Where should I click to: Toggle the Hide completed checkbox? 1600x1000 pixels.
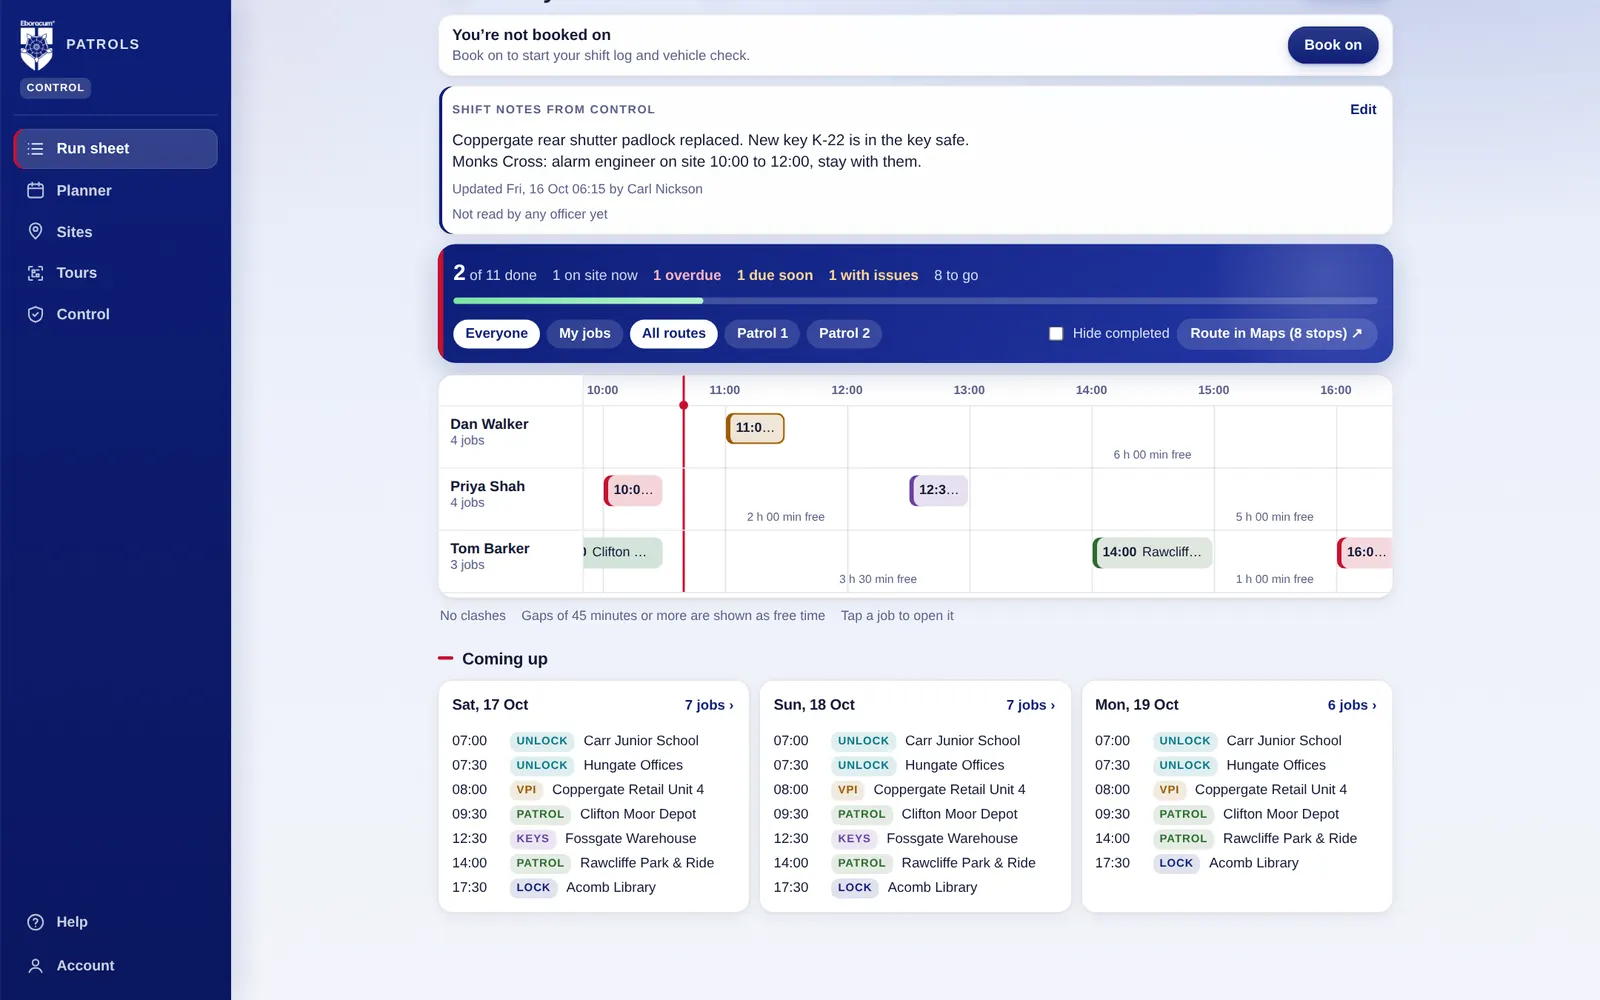tap(1056, 333)
